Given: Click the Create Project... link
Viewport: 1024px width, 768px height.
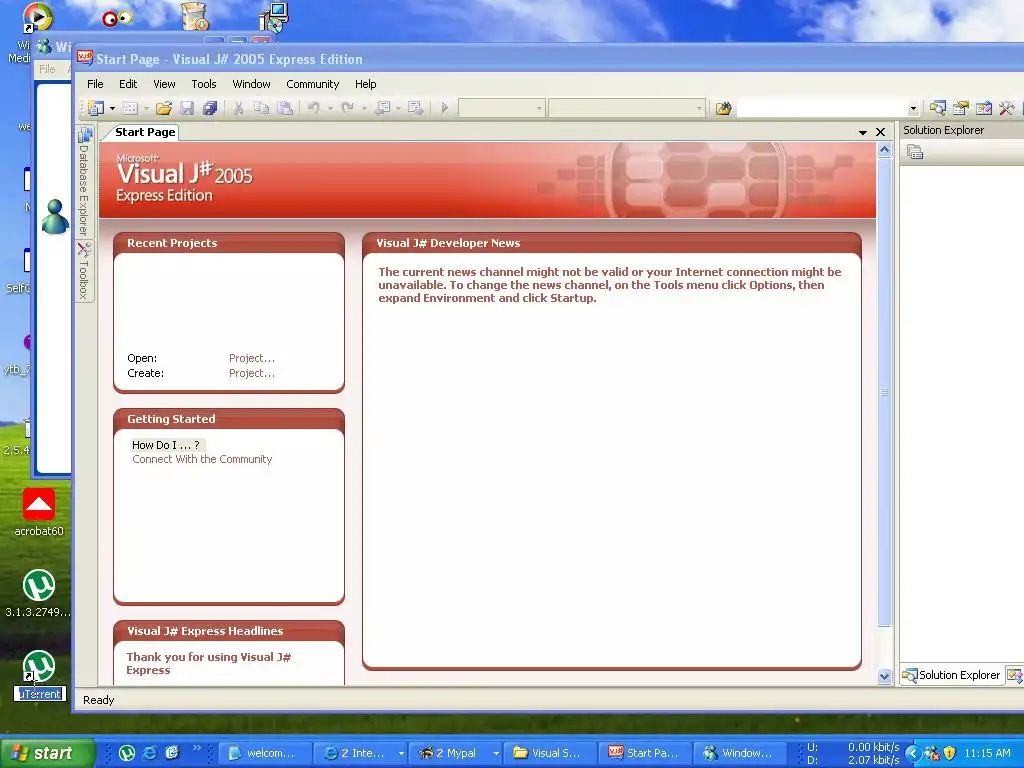Looking at the screenshot, I should 251,373.
